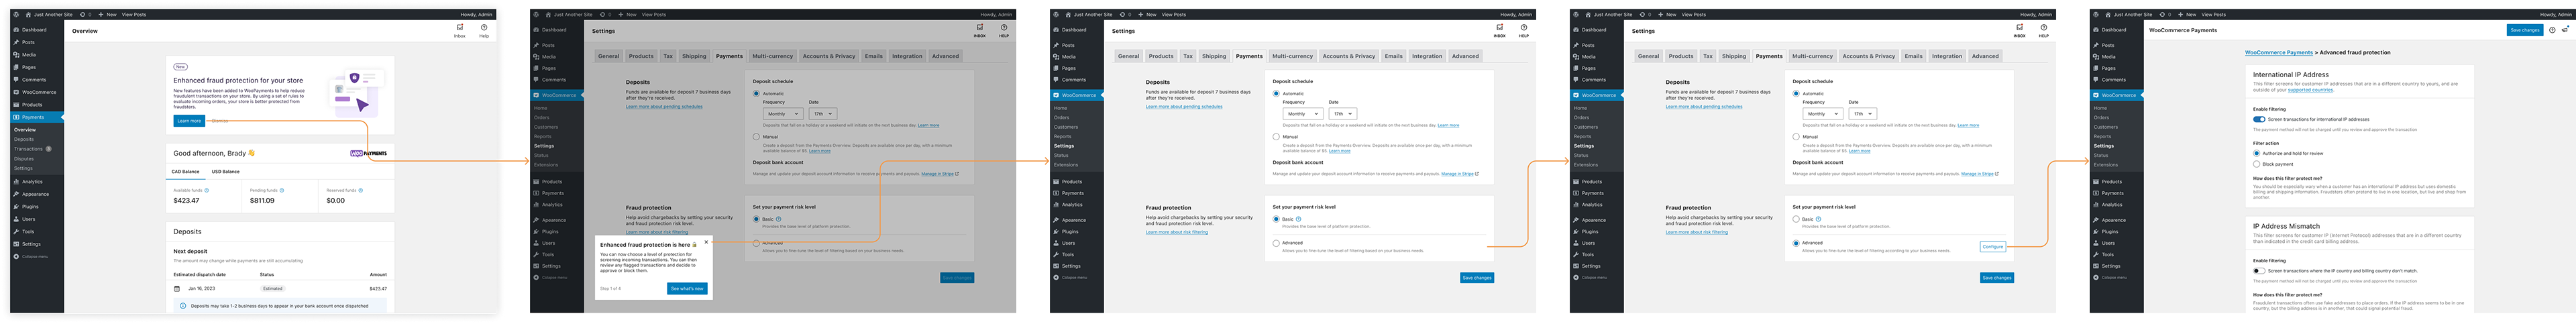Disable the International IP Address screening toggle

[x=2259, y=119]
